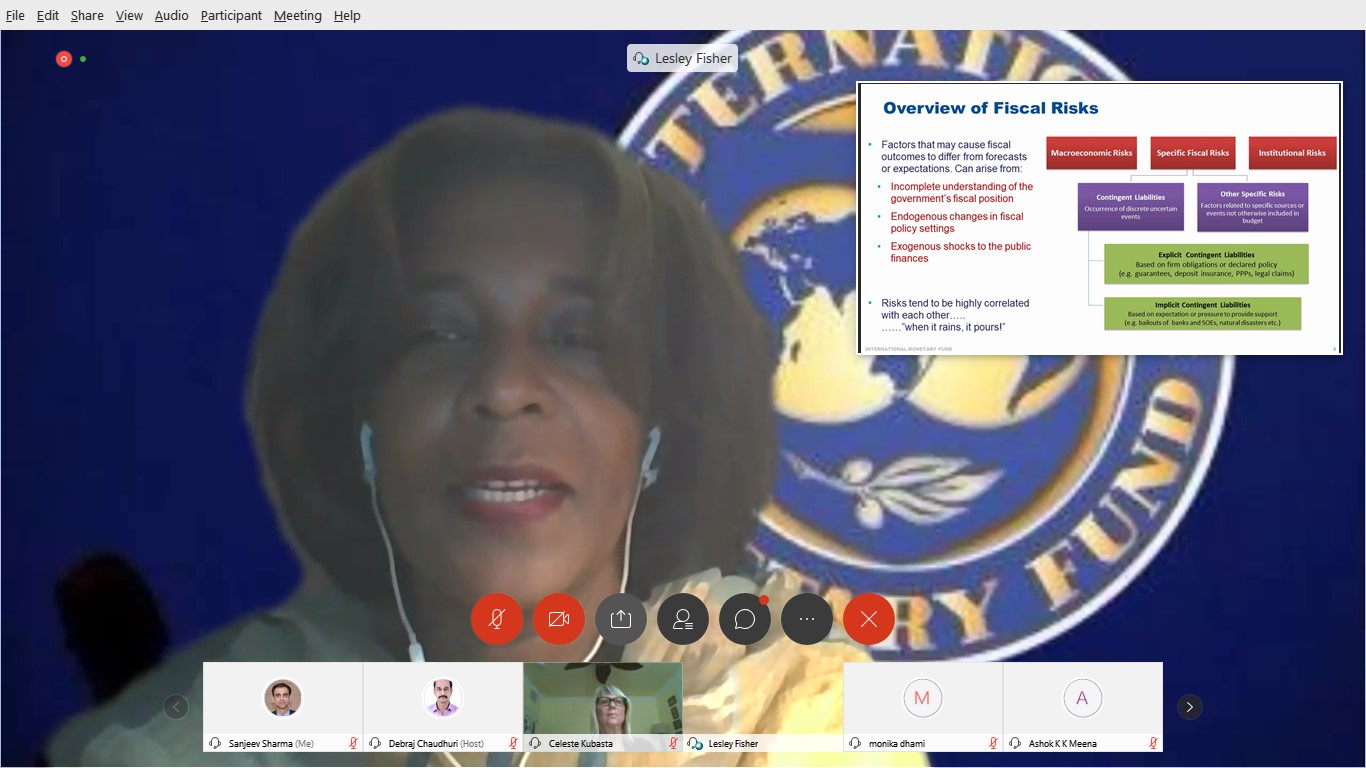The height and width of the screenshot is (768, 1366).
Task: Leave the meeting with the red X button
Action: [x=868, y=619]
